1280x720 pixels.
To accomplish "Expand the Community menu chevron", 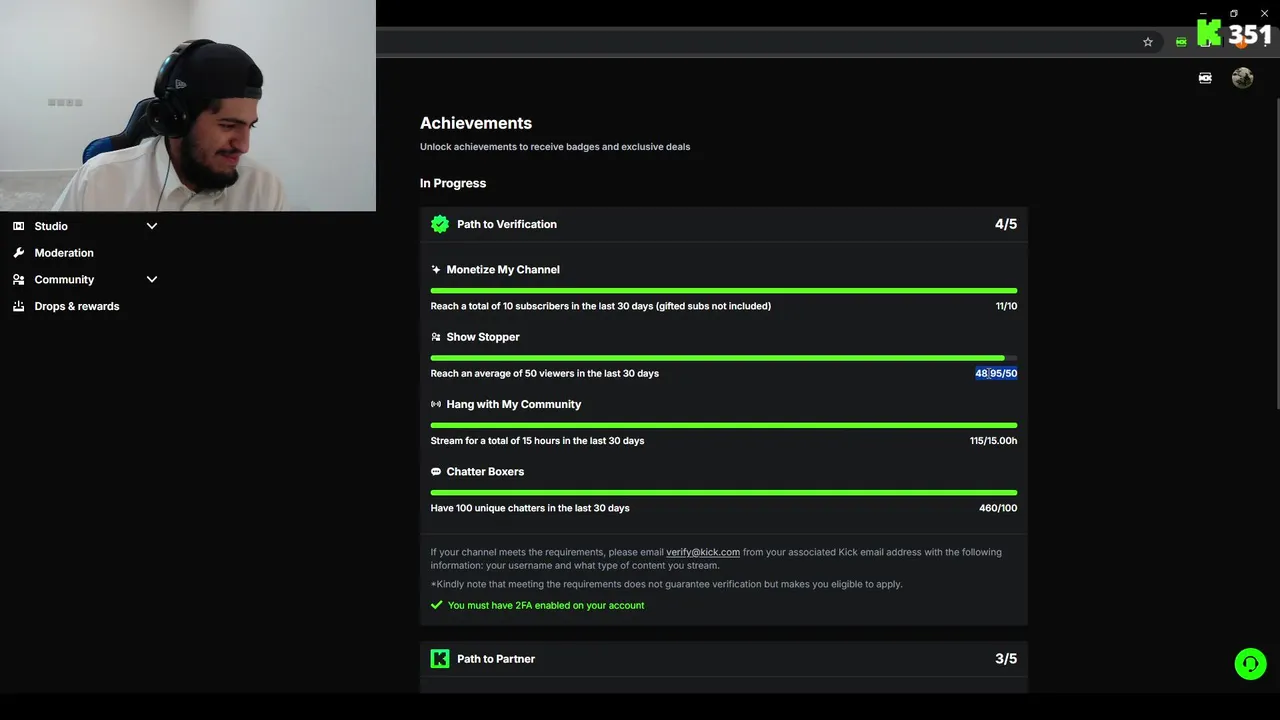I will (x=152, y=280).
